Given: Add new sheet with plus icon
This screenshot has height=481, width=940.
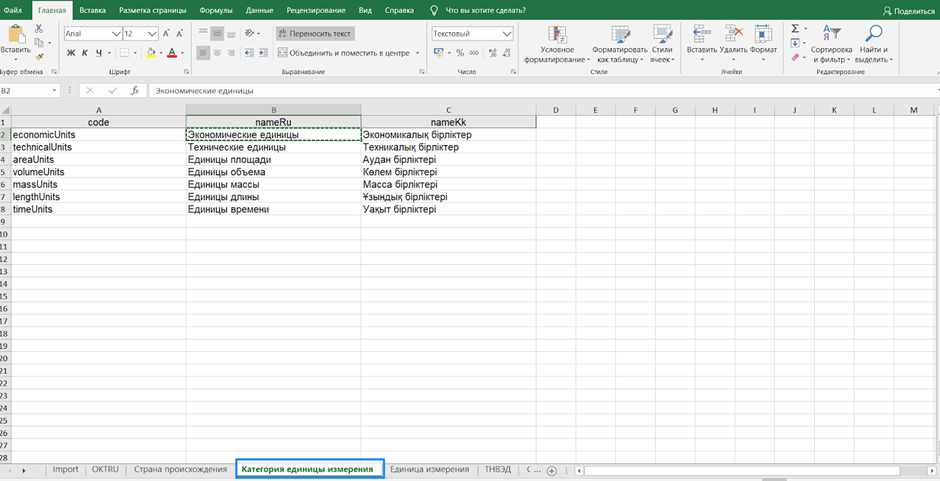Looking at the screenshot, I should [x=552, y=471].
